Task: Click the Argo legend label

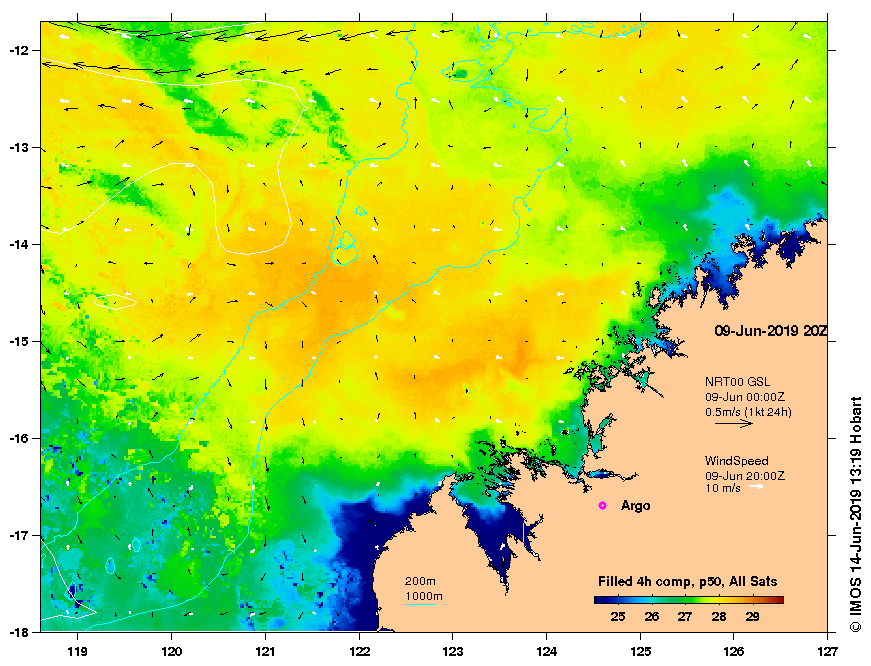Action: click(635, 506)
